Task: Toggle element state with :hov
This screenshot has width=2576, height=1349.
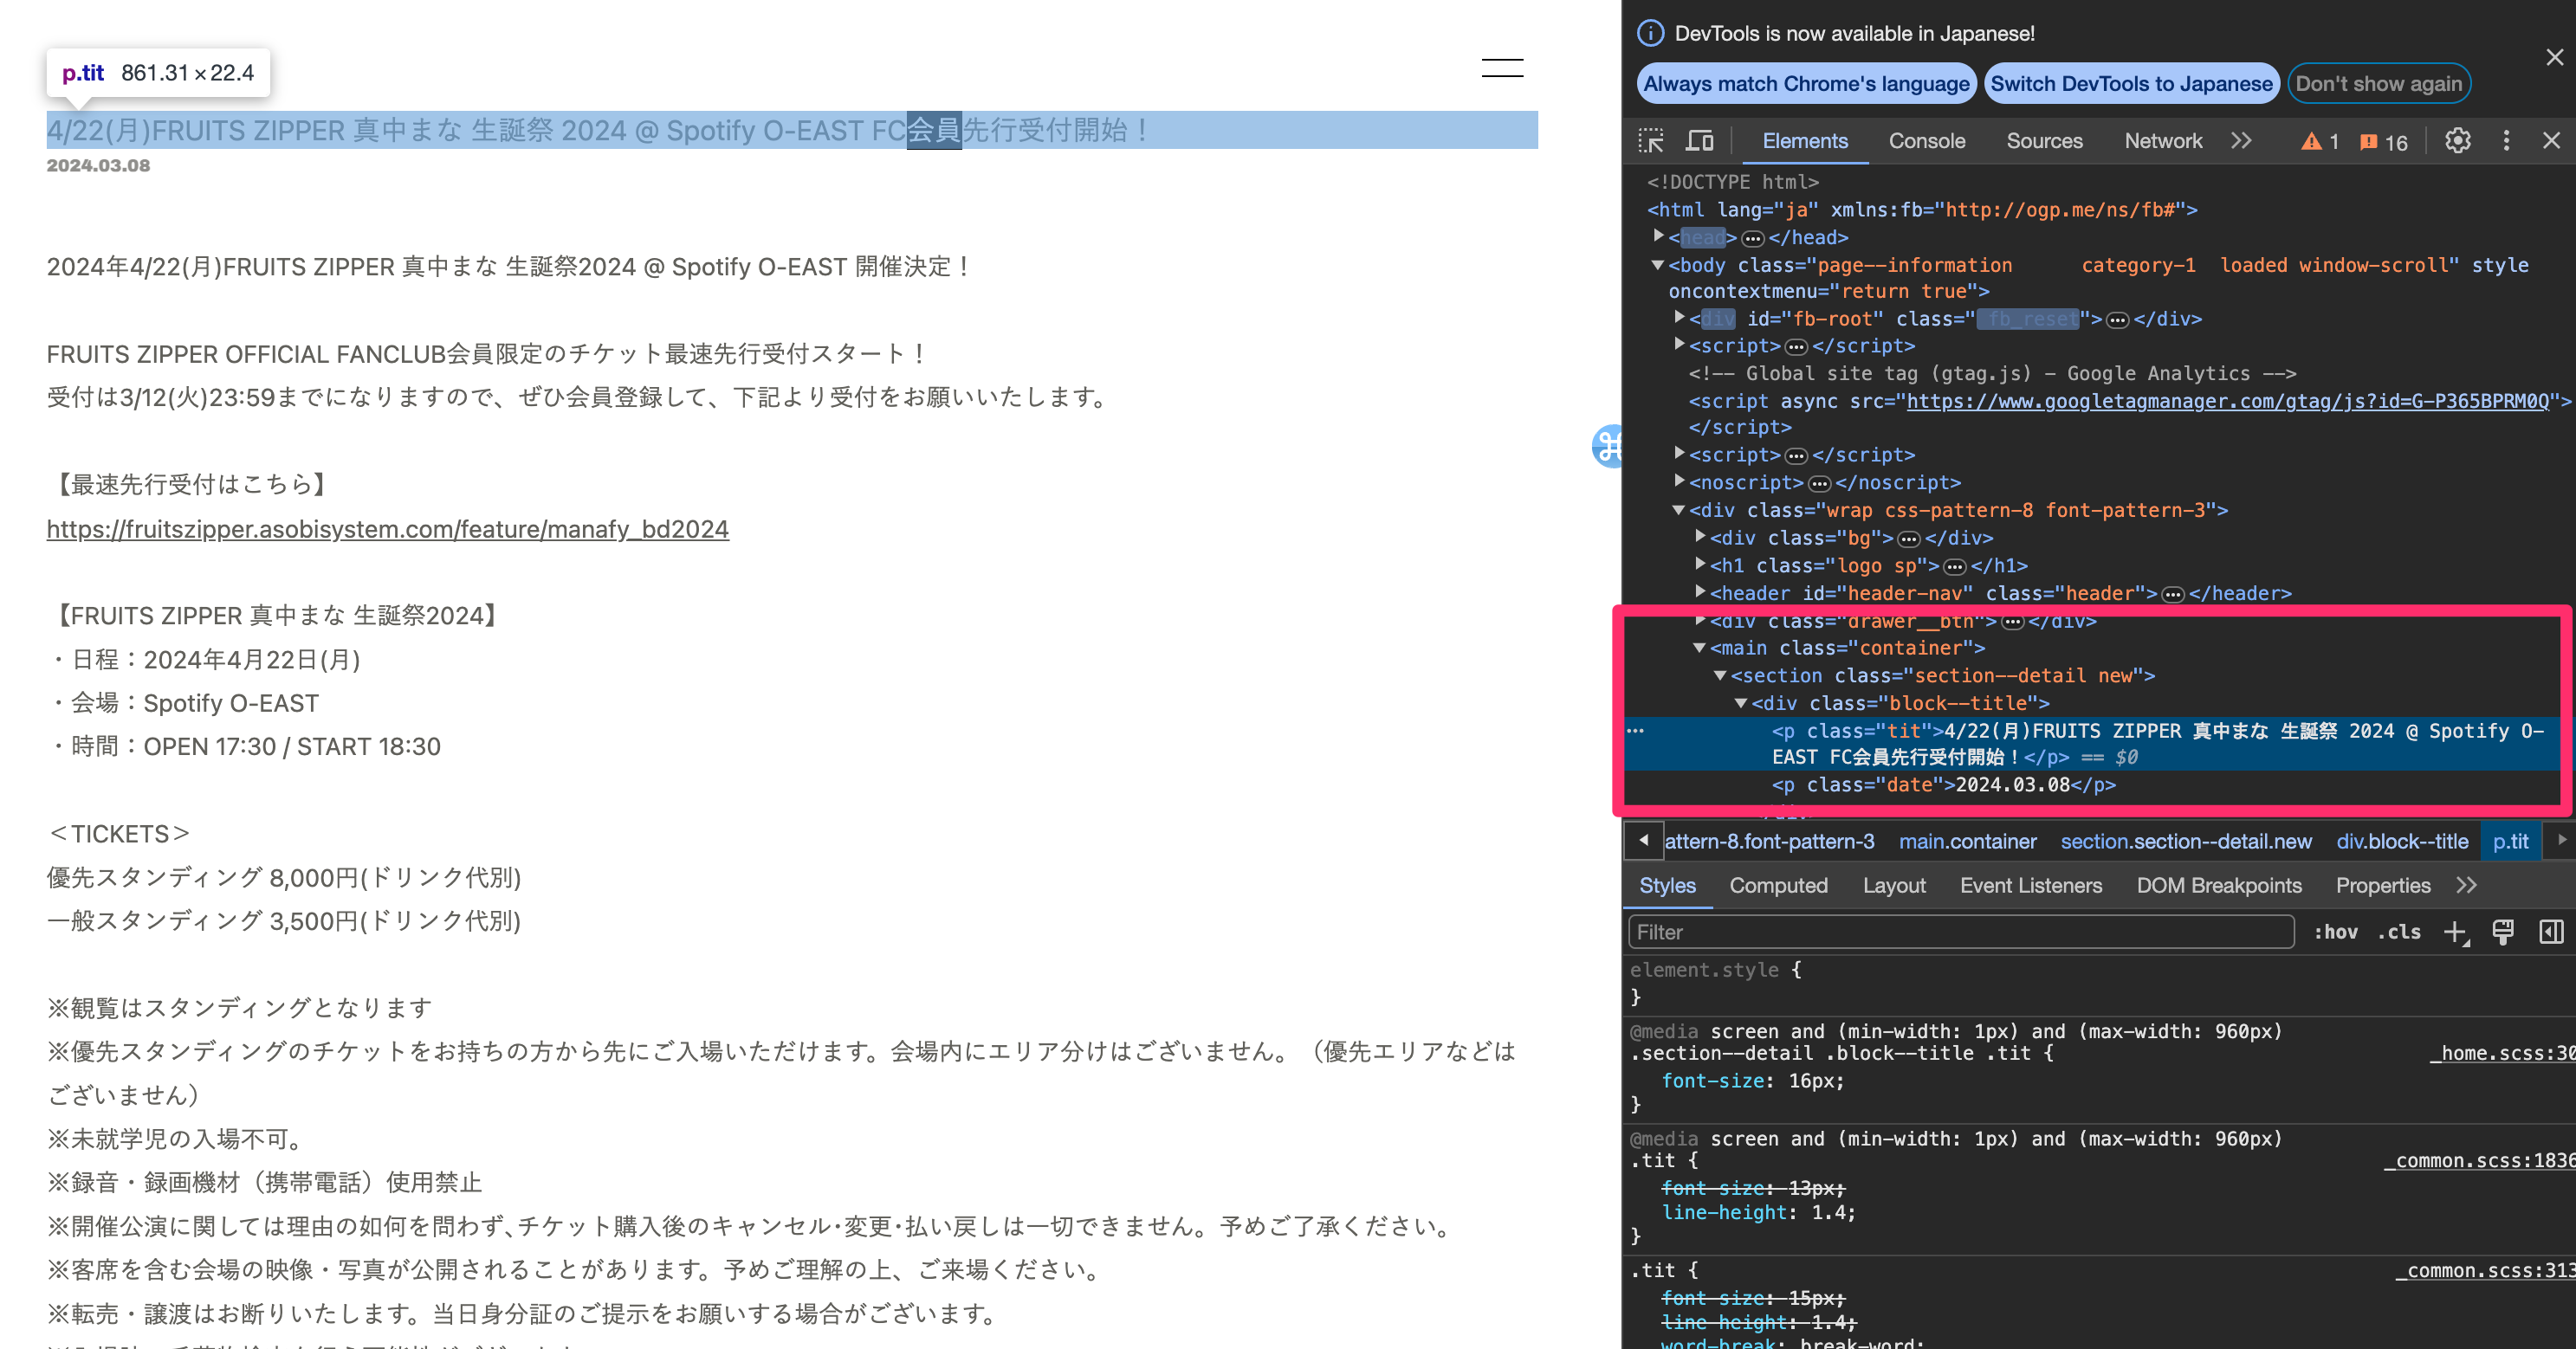Action: [x=2336, y=932]
